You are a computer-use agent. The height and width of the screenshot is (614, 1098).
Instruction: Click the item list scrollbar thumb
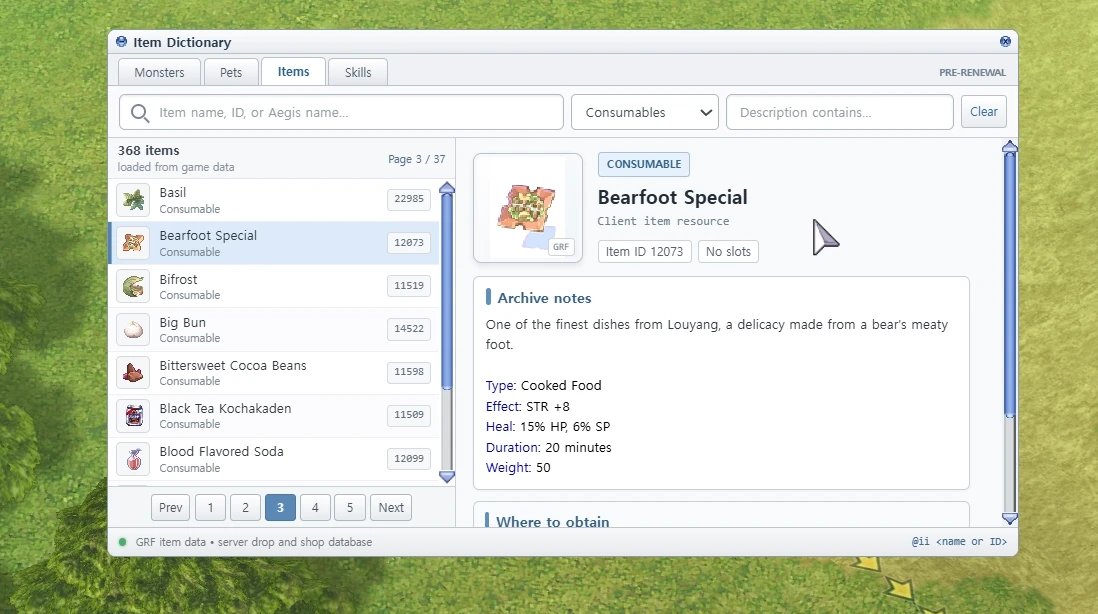point(447,292)
